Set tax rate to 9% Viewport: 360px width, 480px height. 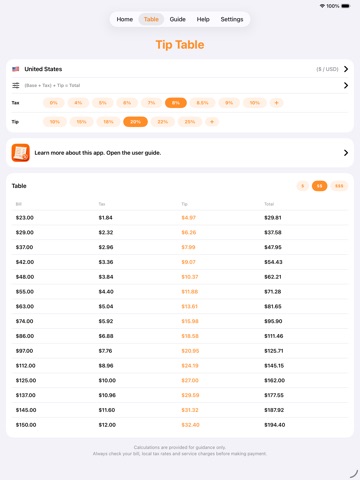tap(229, 103)
